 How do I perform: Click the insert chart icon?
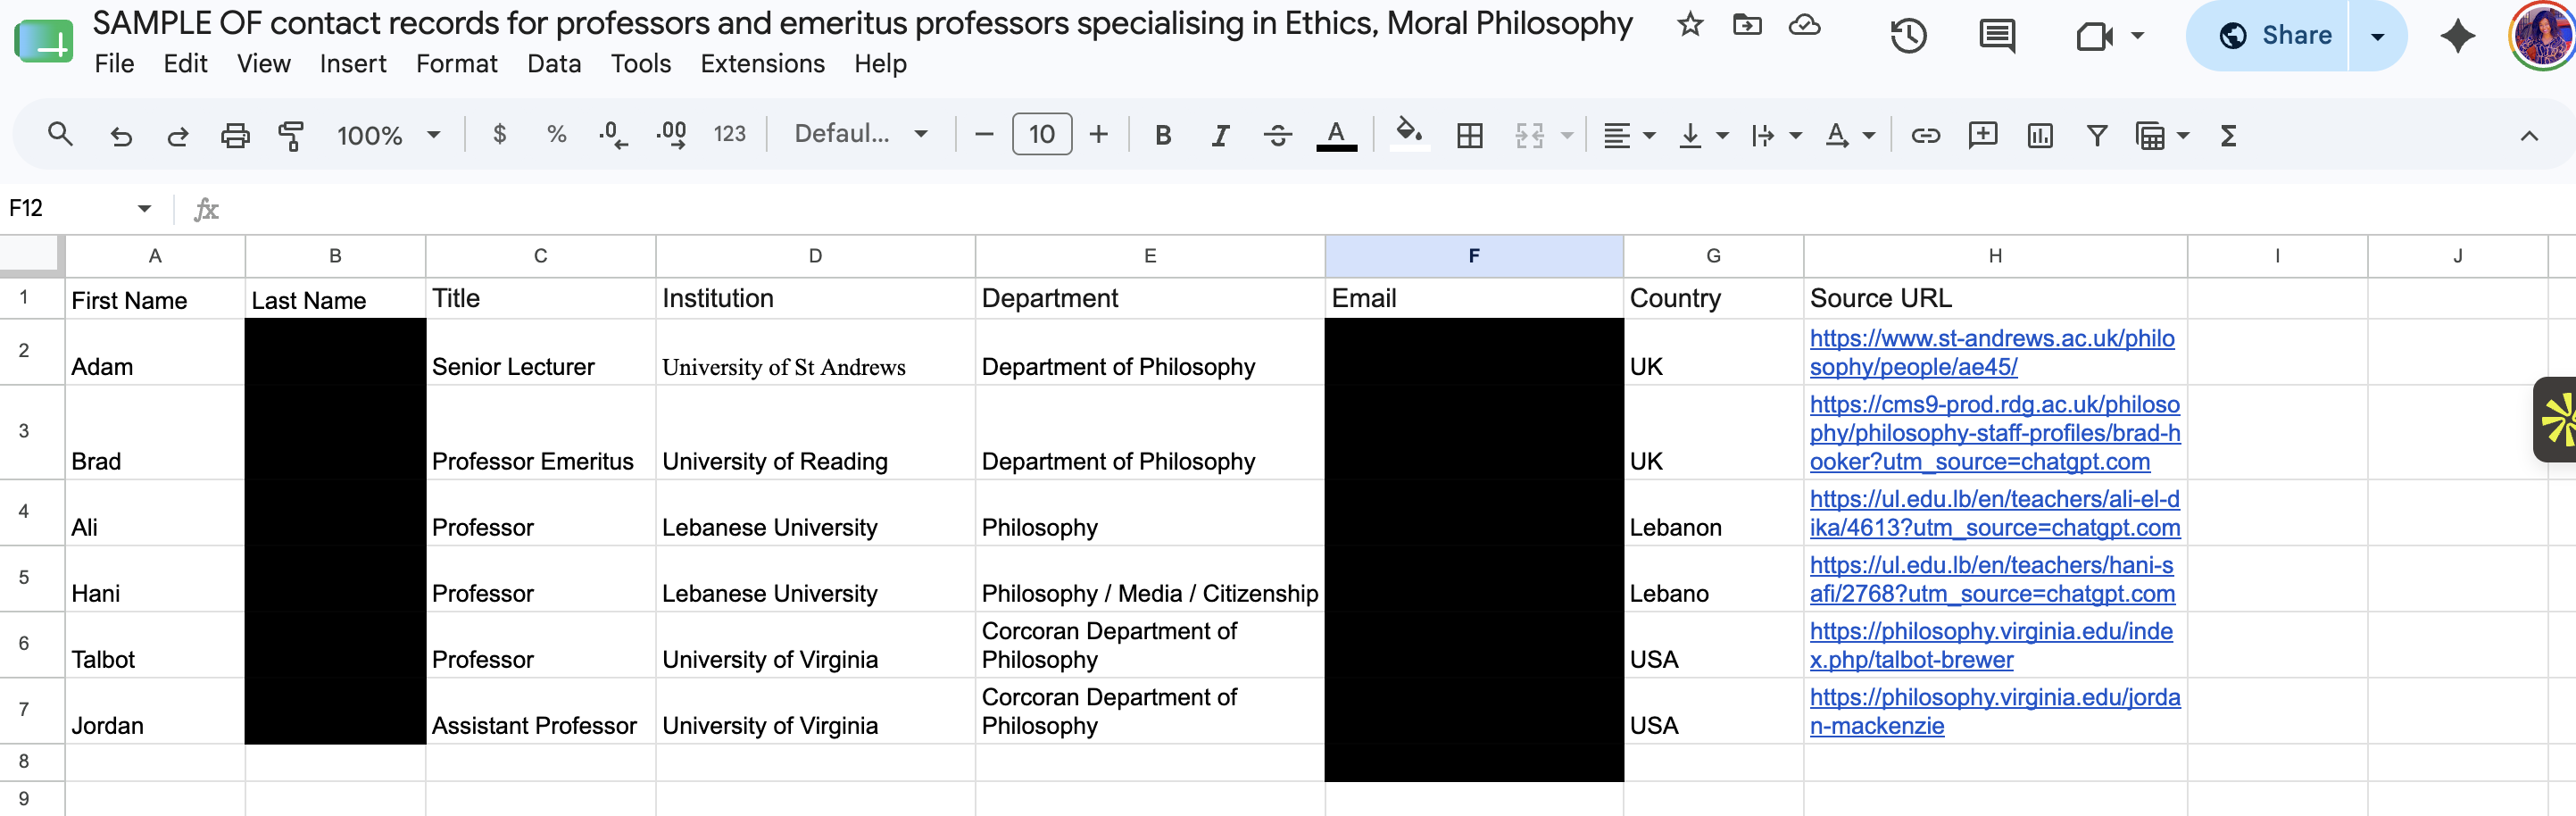click(2039, 135)
